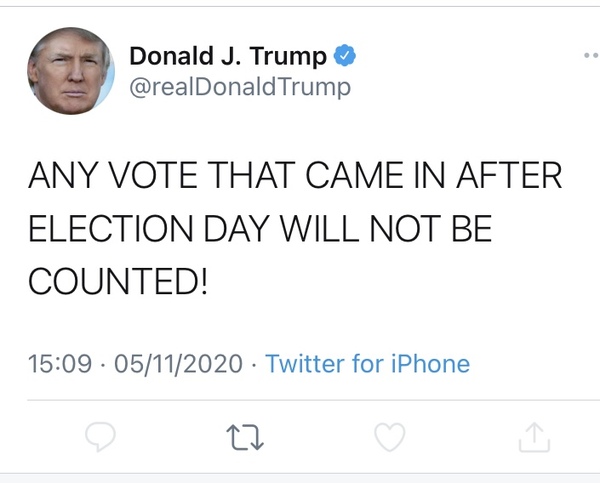Click the Donald J. Trump display name
The height and width of the screenshot is (483, 600).
(228, 56)
